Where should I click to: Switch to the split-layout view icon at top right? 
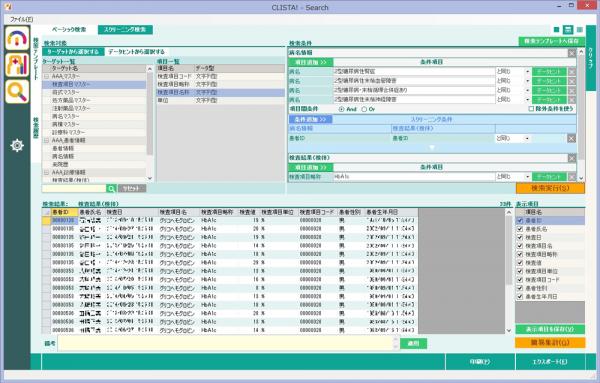click(568, 30)
